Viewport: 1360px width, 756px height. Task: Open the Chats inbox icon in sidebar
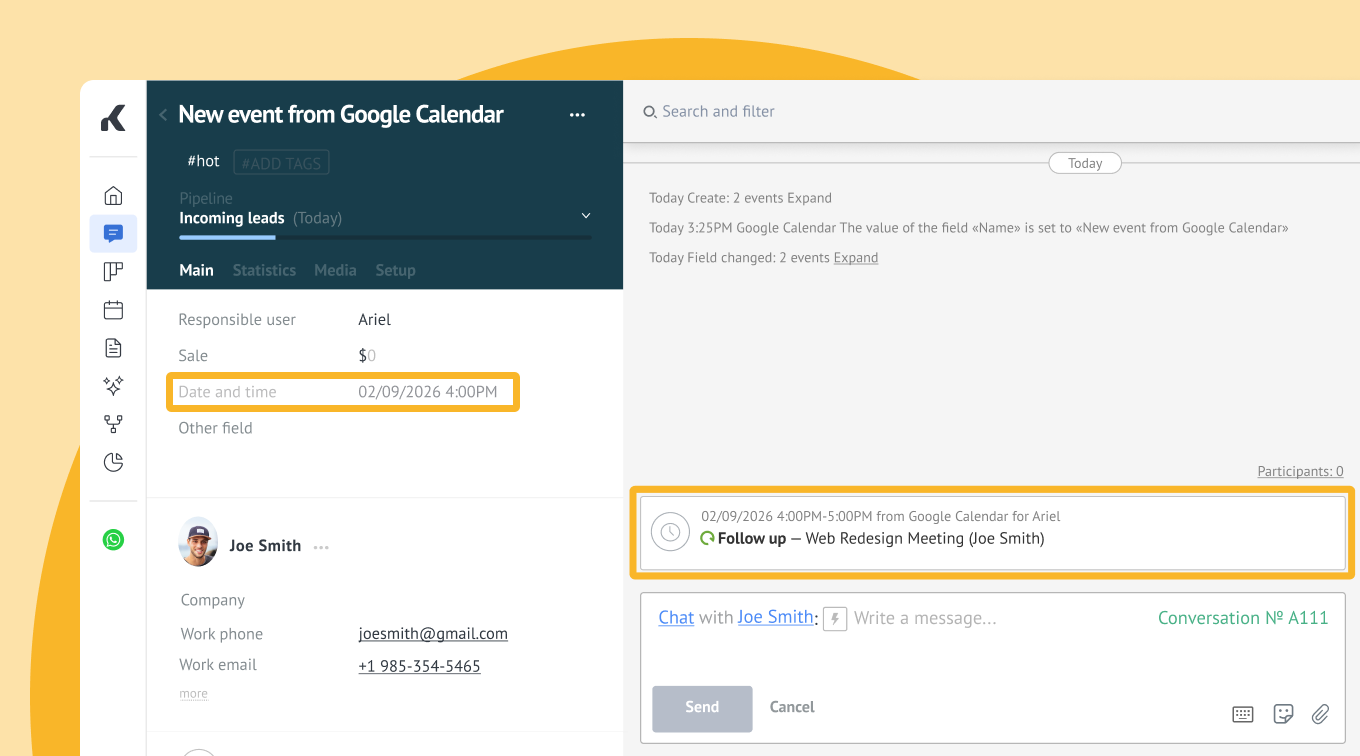point(113,233)
